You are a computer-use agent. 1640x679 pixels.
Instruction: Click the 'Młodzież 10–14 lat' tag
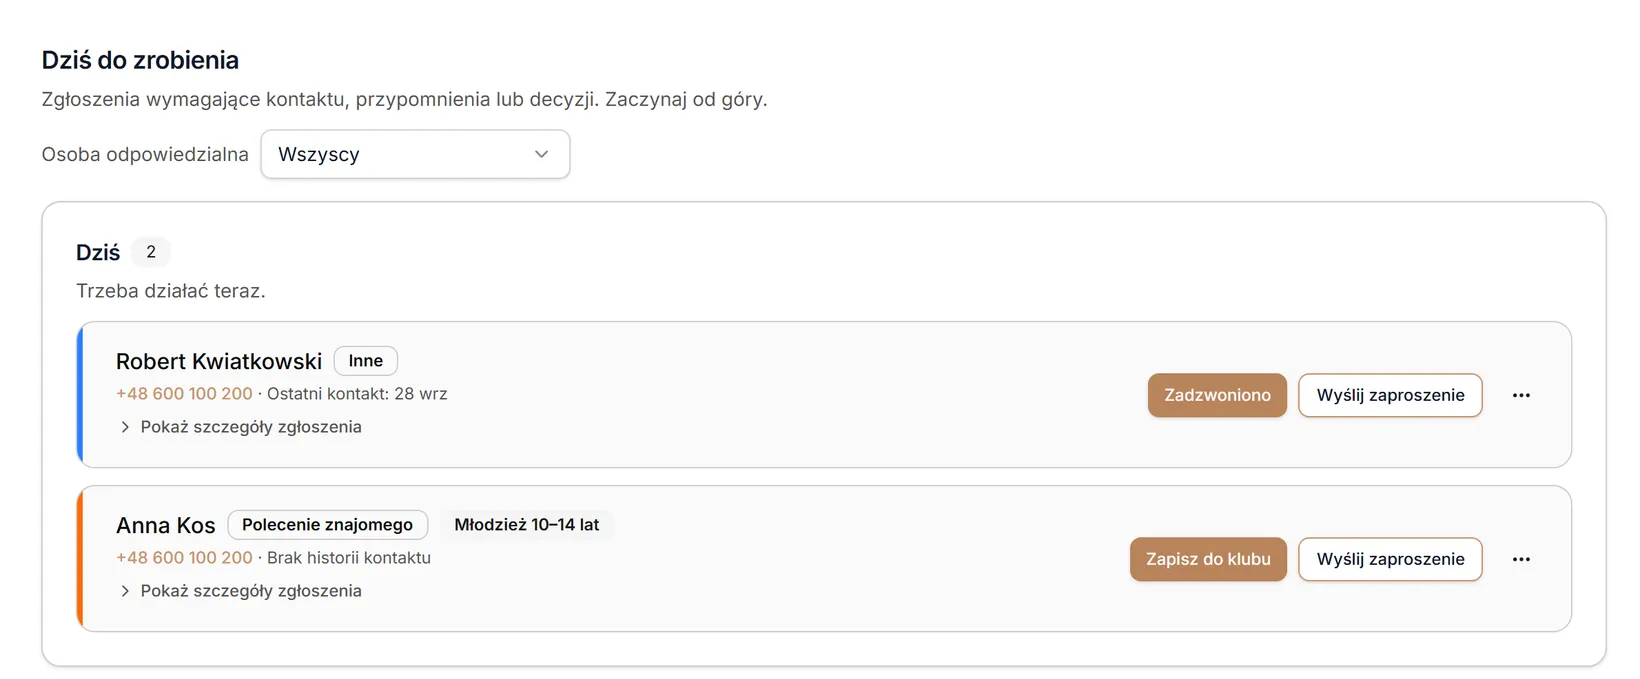click(x=527, y=525)
